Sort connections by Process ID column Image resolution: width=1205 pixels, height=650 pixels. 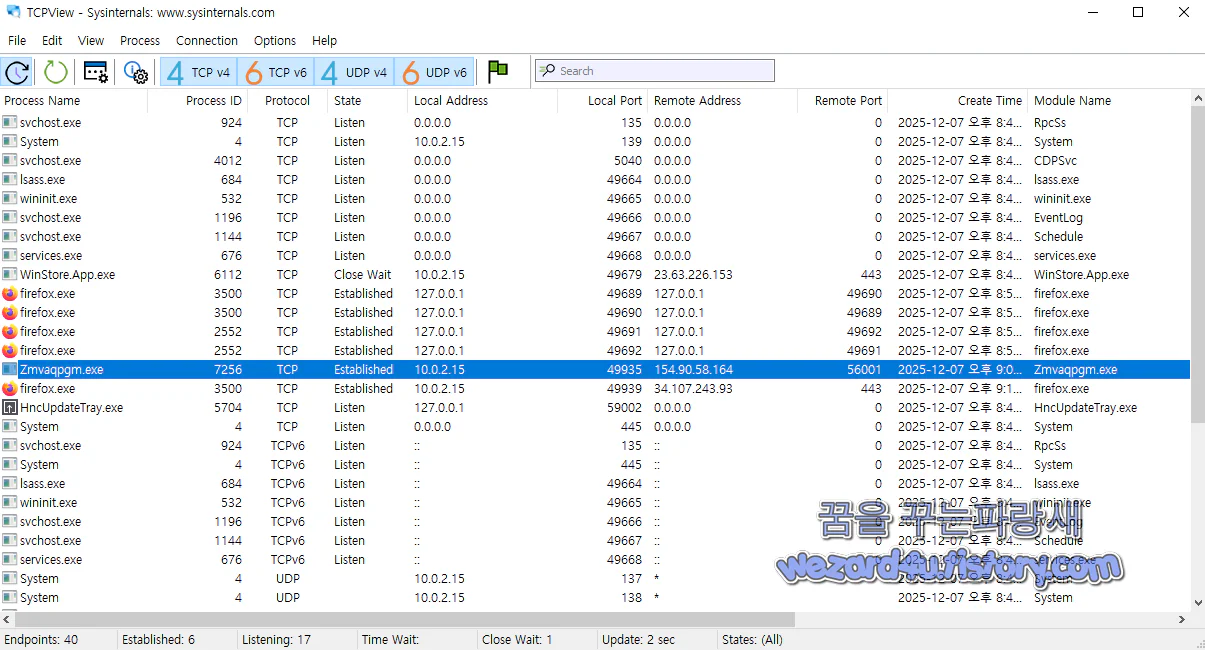coord(215,100)
